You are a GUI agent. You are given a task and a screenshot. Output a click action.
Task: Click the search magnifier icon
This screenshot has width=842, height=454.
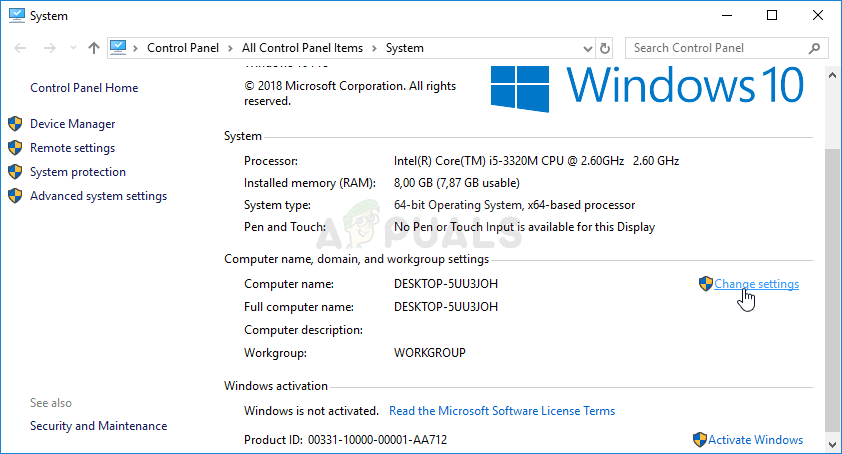[x=815, y=48]
